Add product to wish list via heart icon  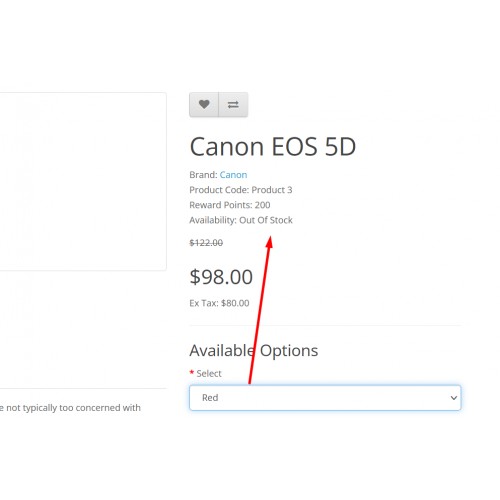point(204,105)
